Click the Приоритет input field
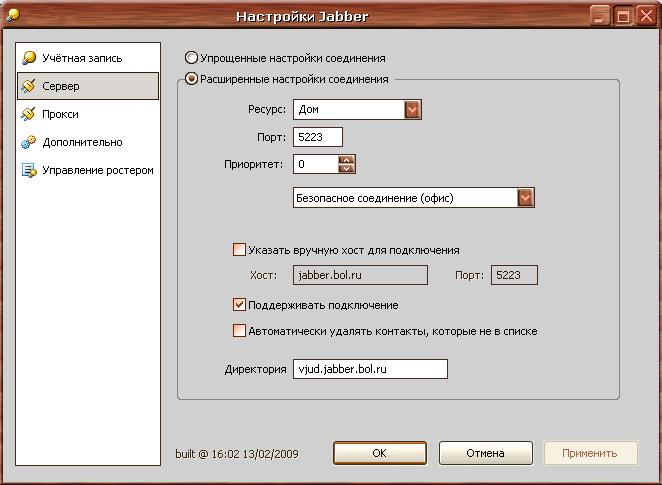Viewport: 662px width, 485px height. click(316, 164)
